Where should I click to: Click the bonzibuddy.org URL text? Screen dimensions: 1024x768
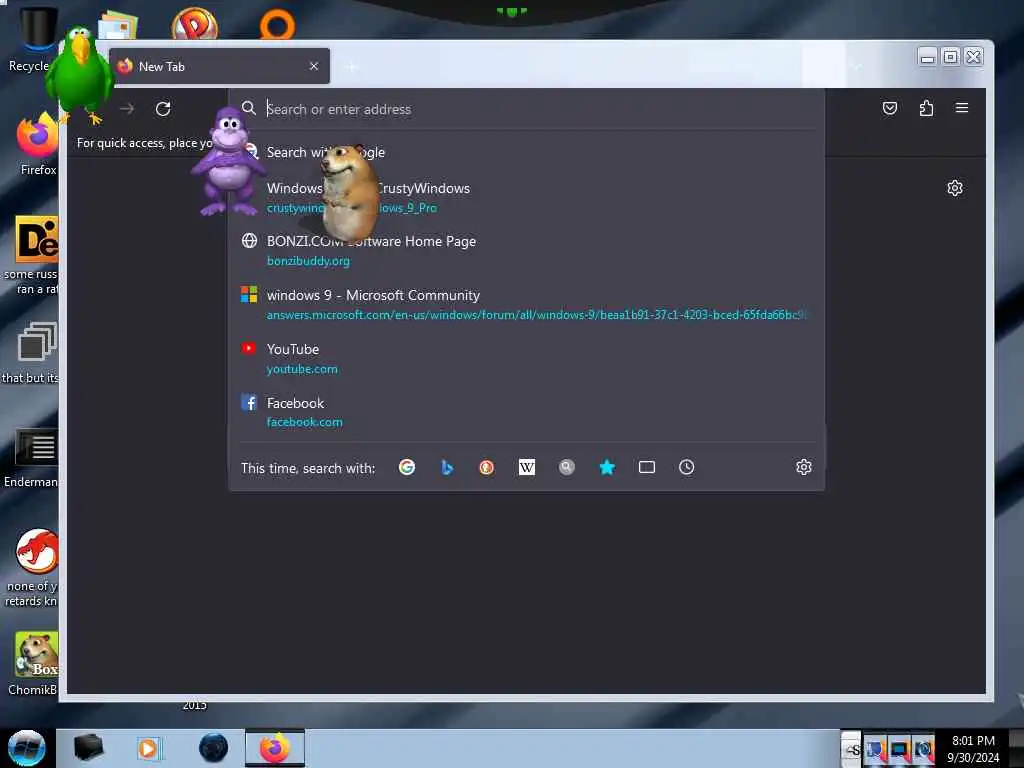[x=308, y=261]
